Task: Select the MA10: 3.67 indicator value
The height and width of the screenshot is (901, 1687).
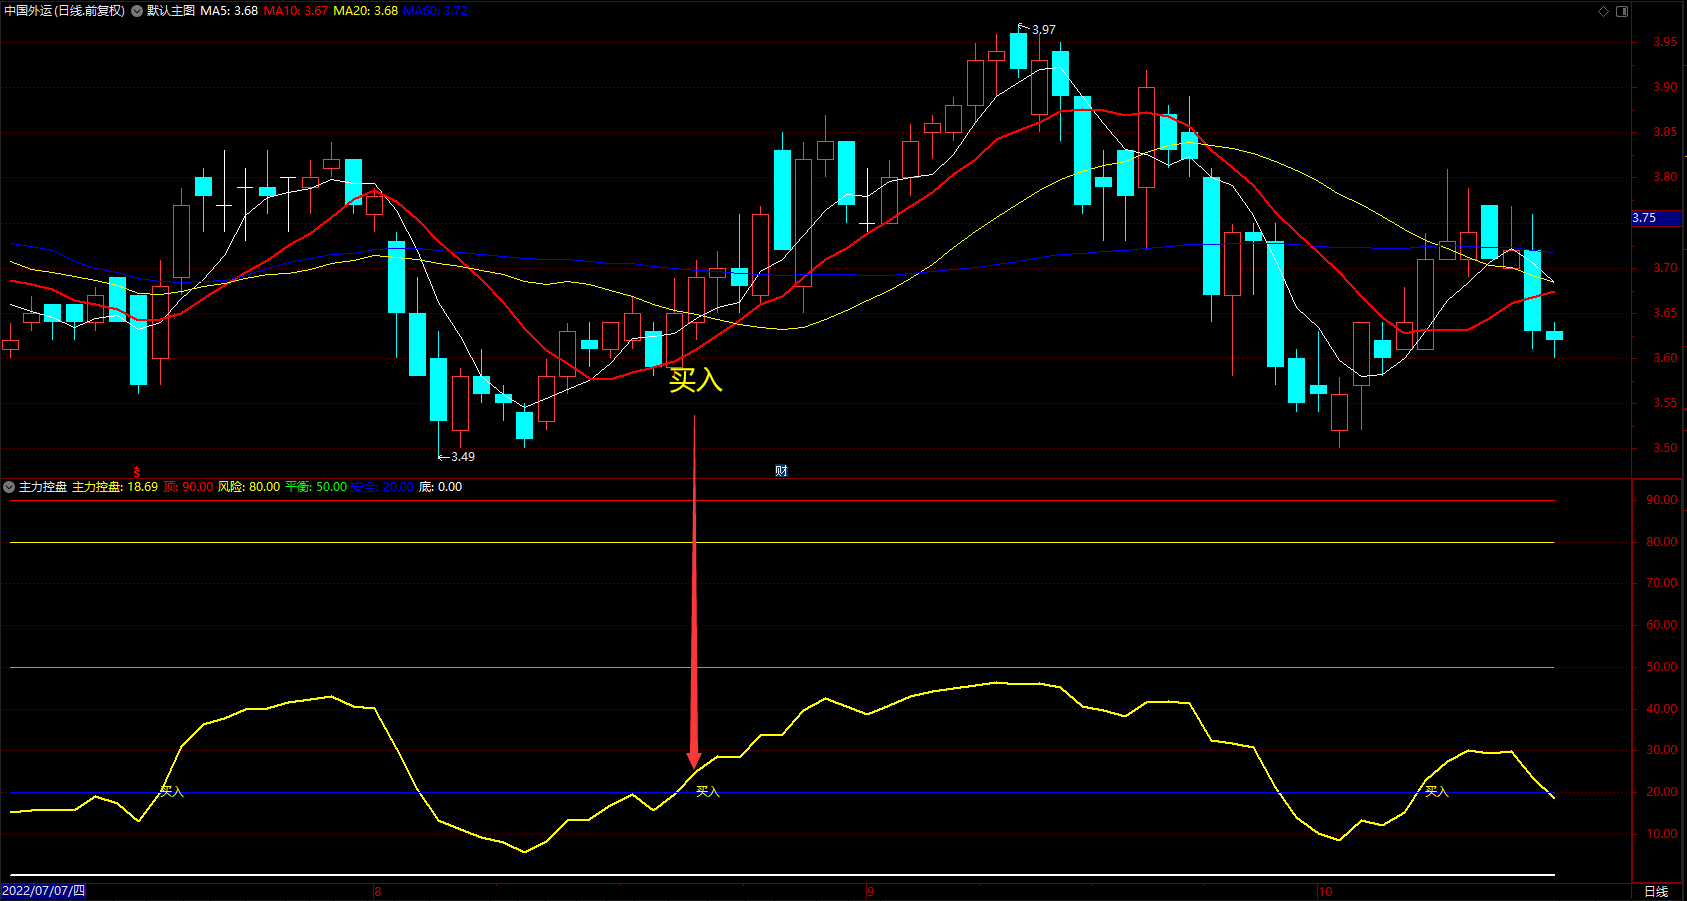Action: pyautogui.click(x=296, y=11)
